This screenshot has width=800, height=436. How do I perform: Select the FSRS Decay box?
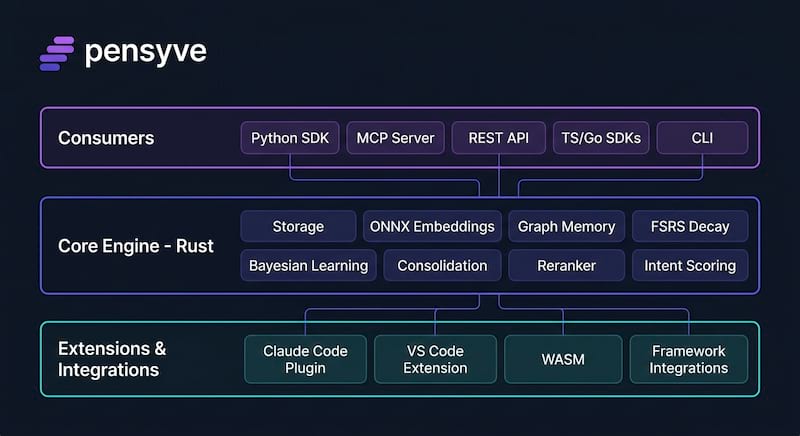[690, 226]
